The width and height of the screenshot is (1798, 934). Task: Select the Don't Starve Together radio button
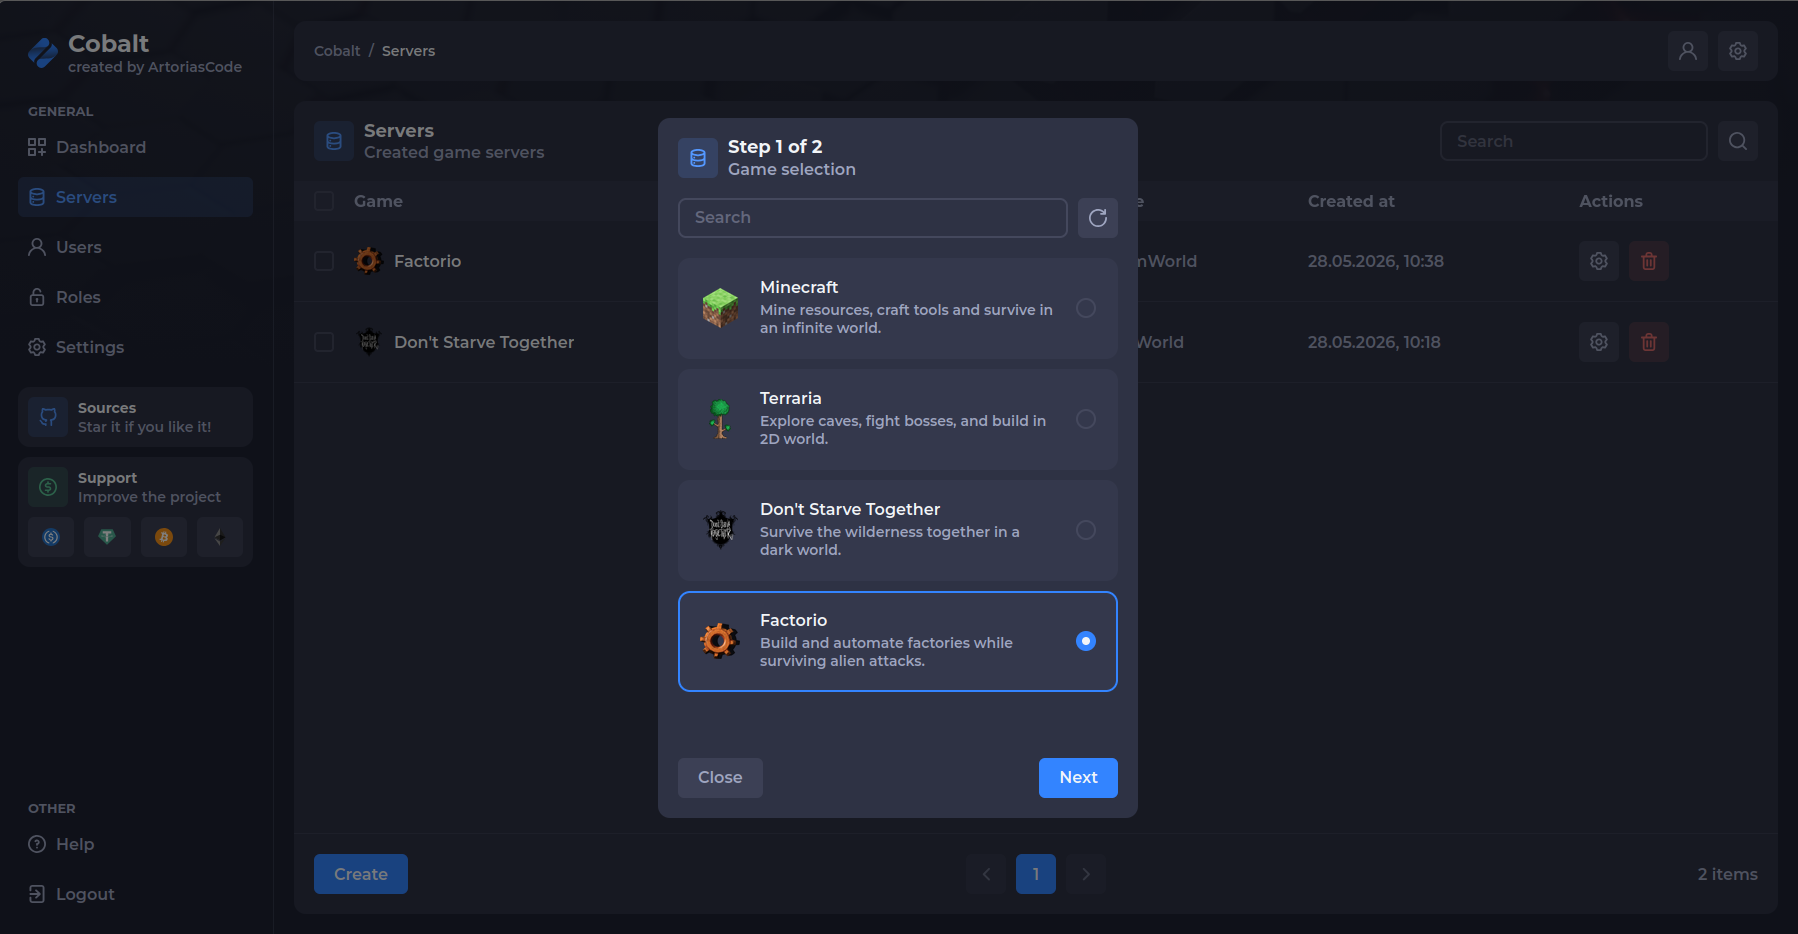click(x=1086, y=530)
